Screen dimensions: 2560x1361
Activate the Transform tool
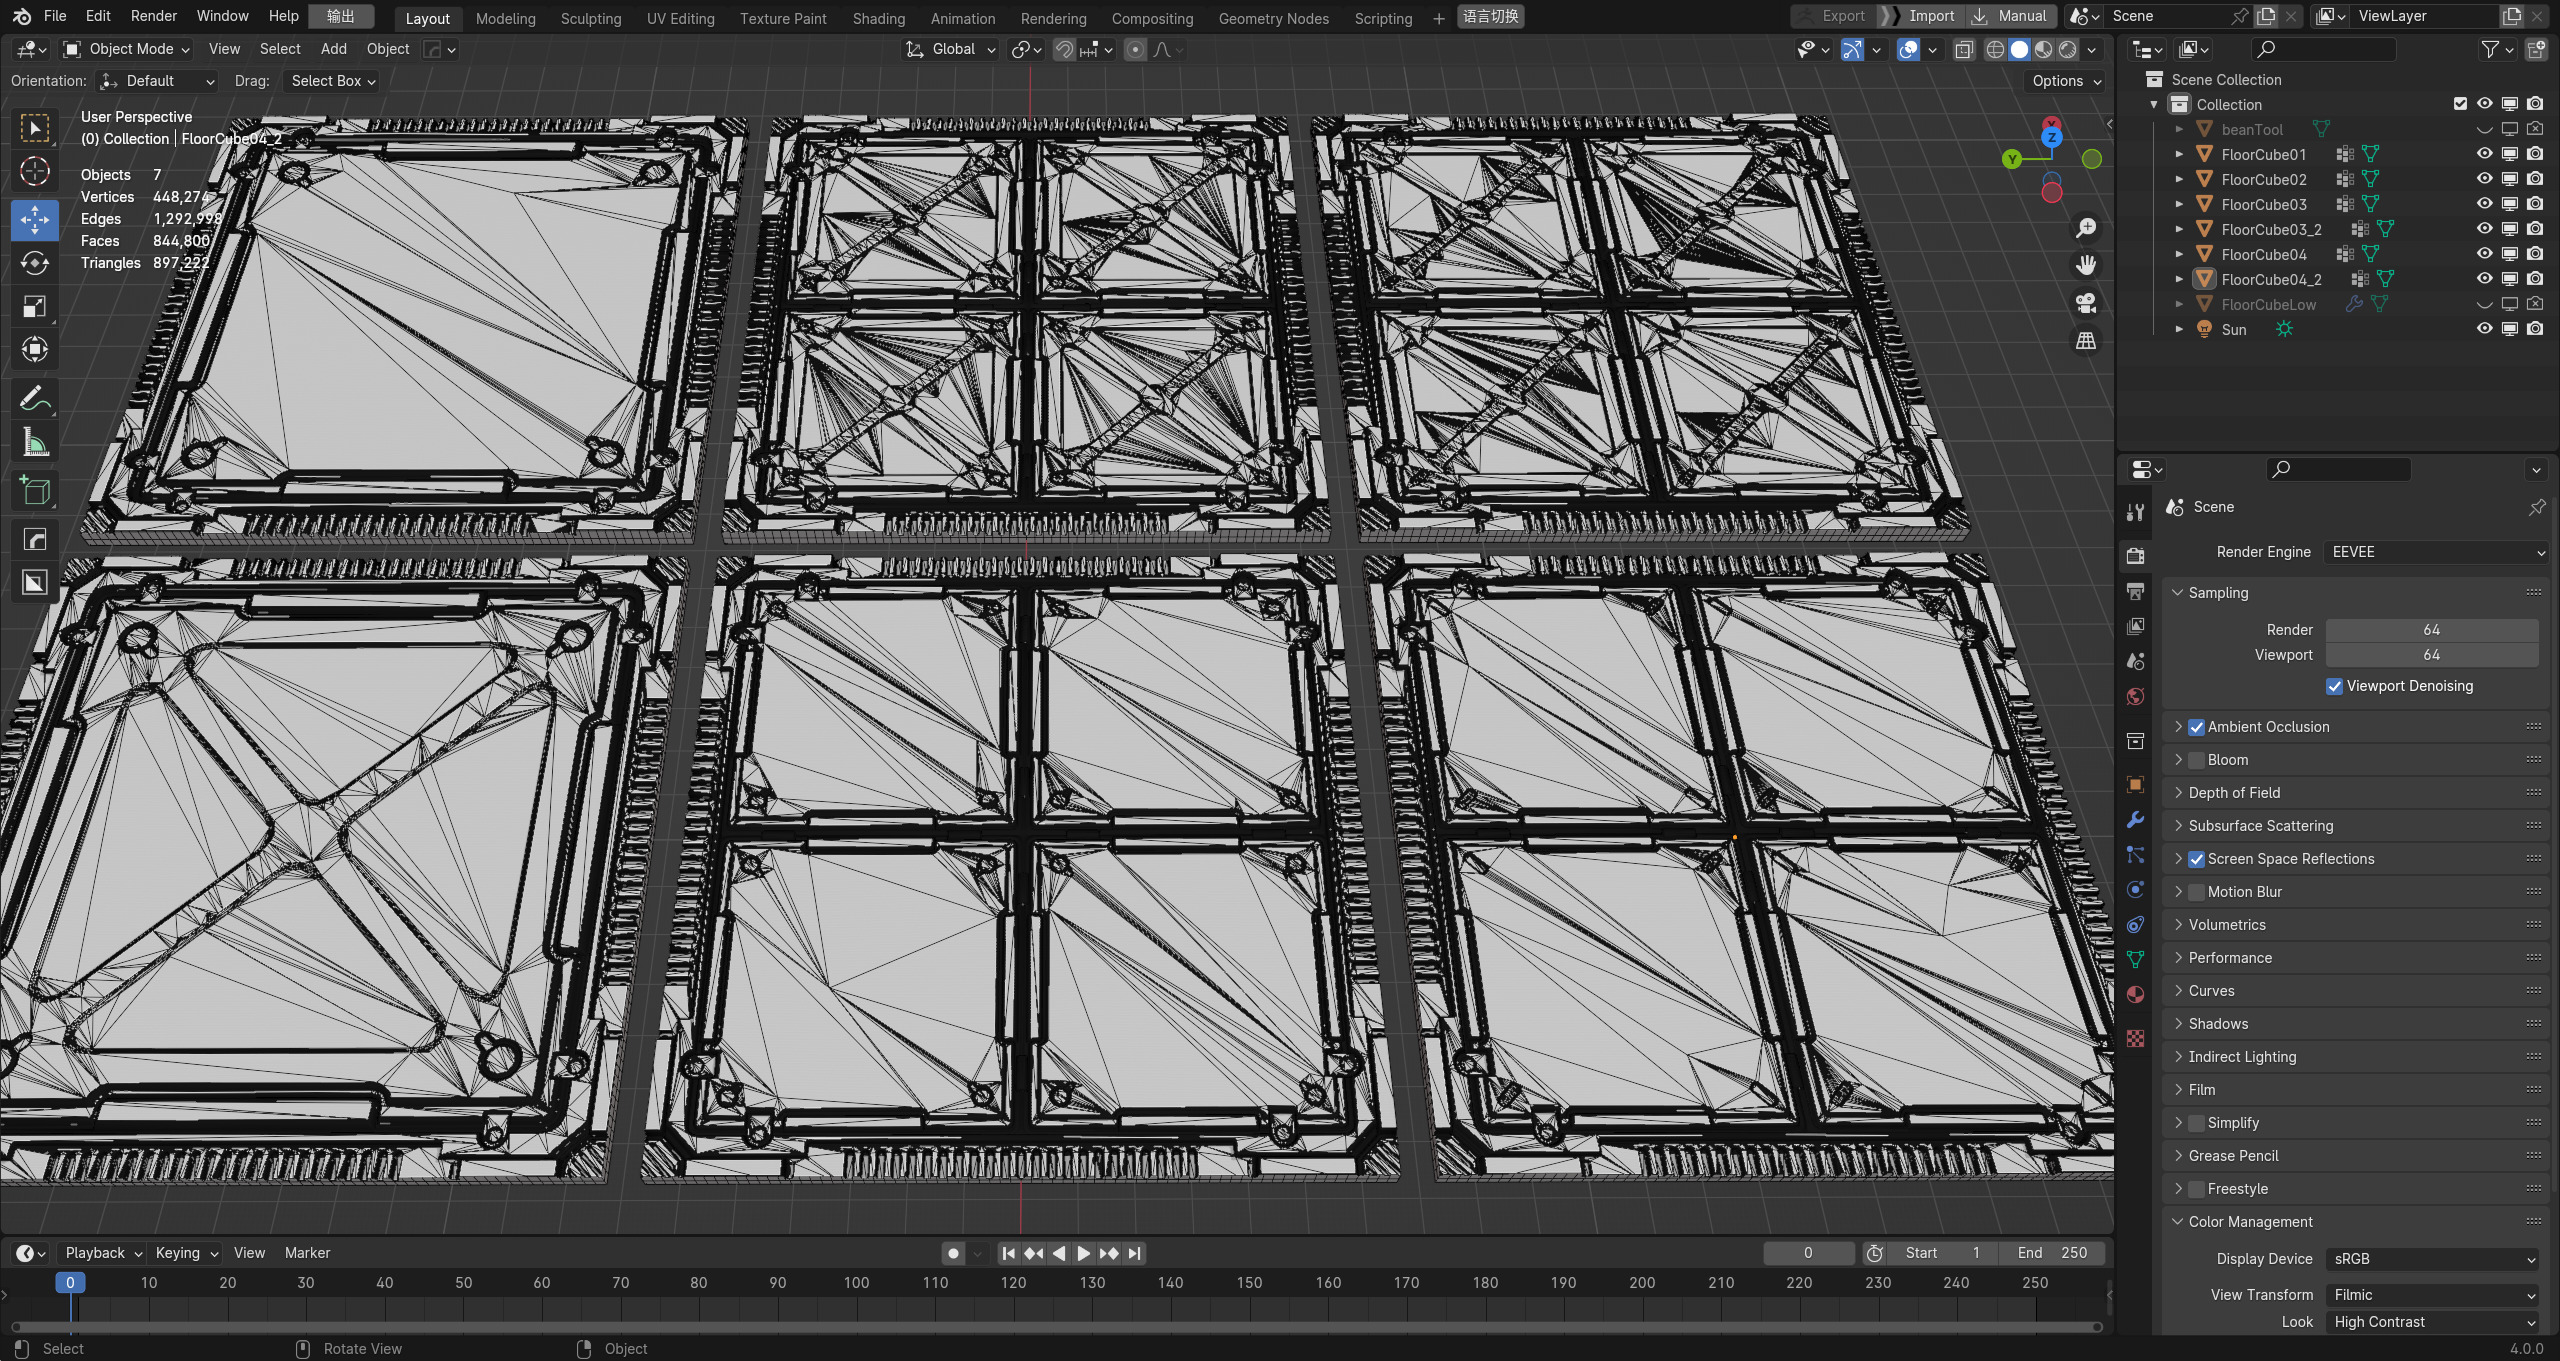[35, 349]
